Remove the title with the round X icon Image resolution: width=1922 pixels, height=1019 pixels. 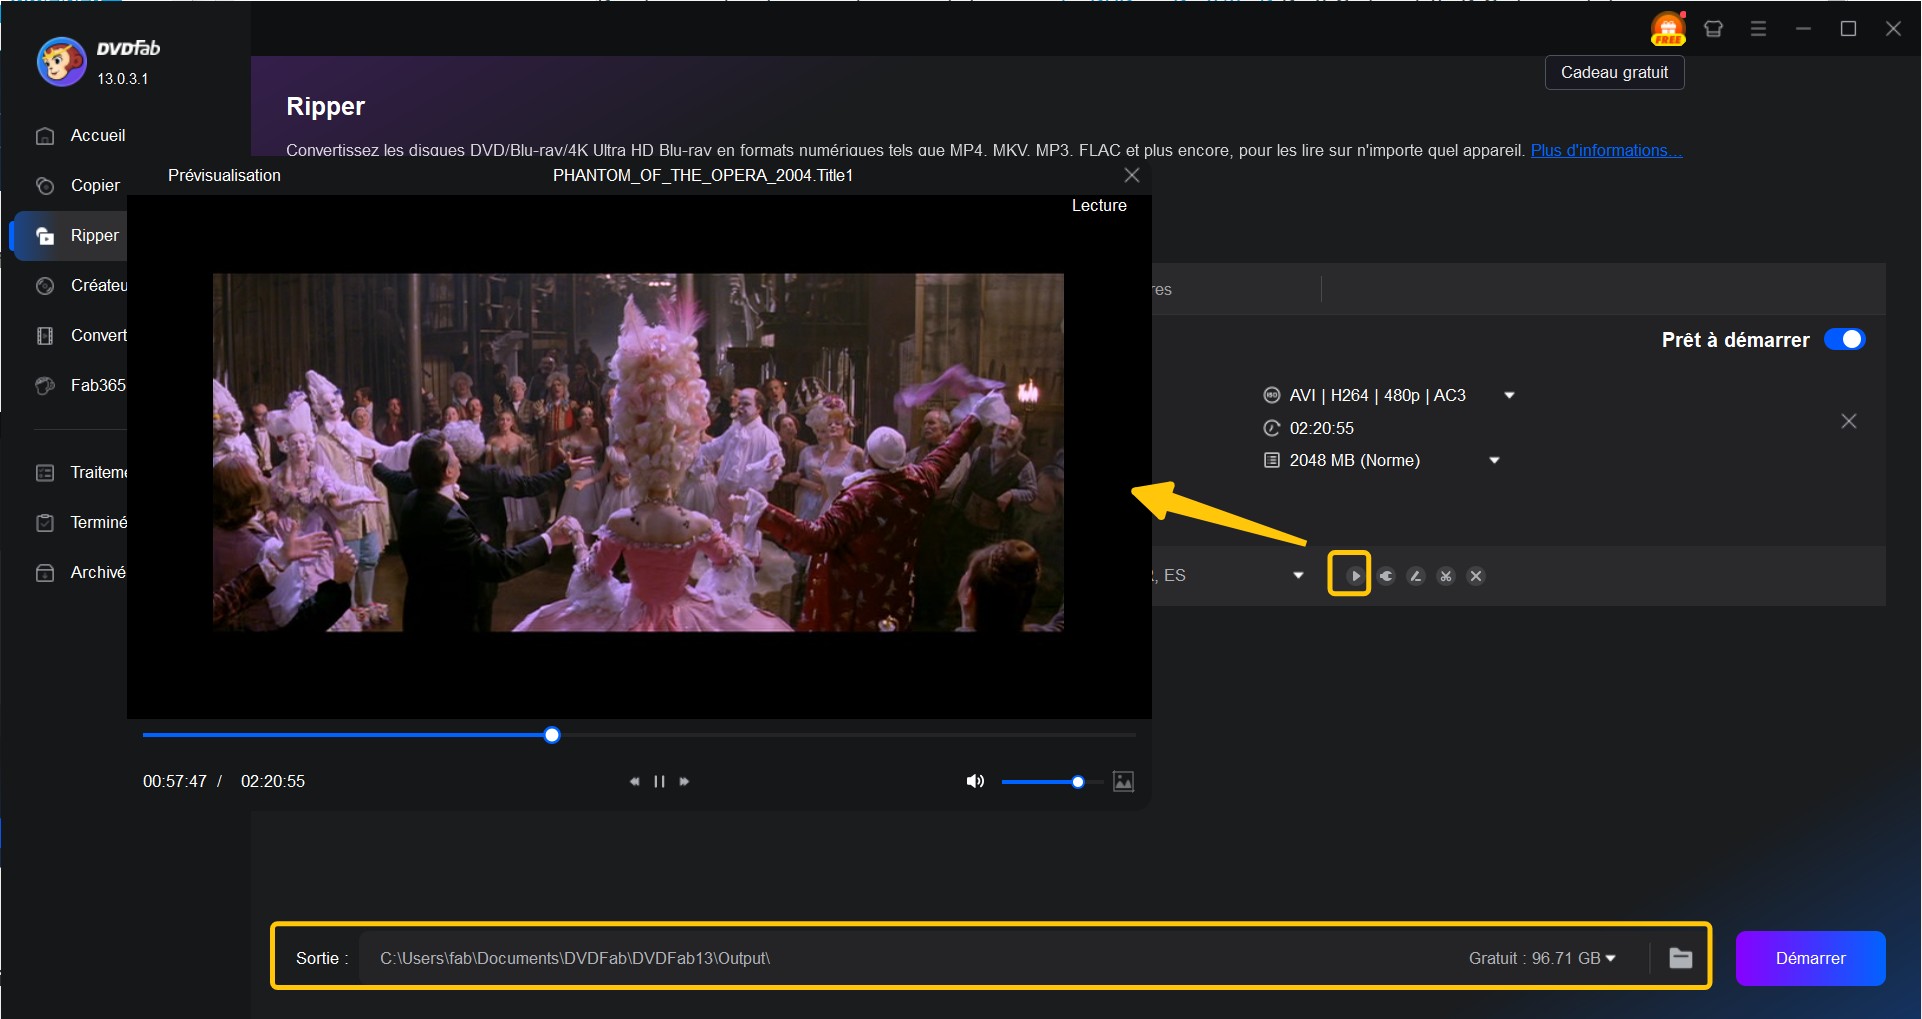click(1476, 575)
